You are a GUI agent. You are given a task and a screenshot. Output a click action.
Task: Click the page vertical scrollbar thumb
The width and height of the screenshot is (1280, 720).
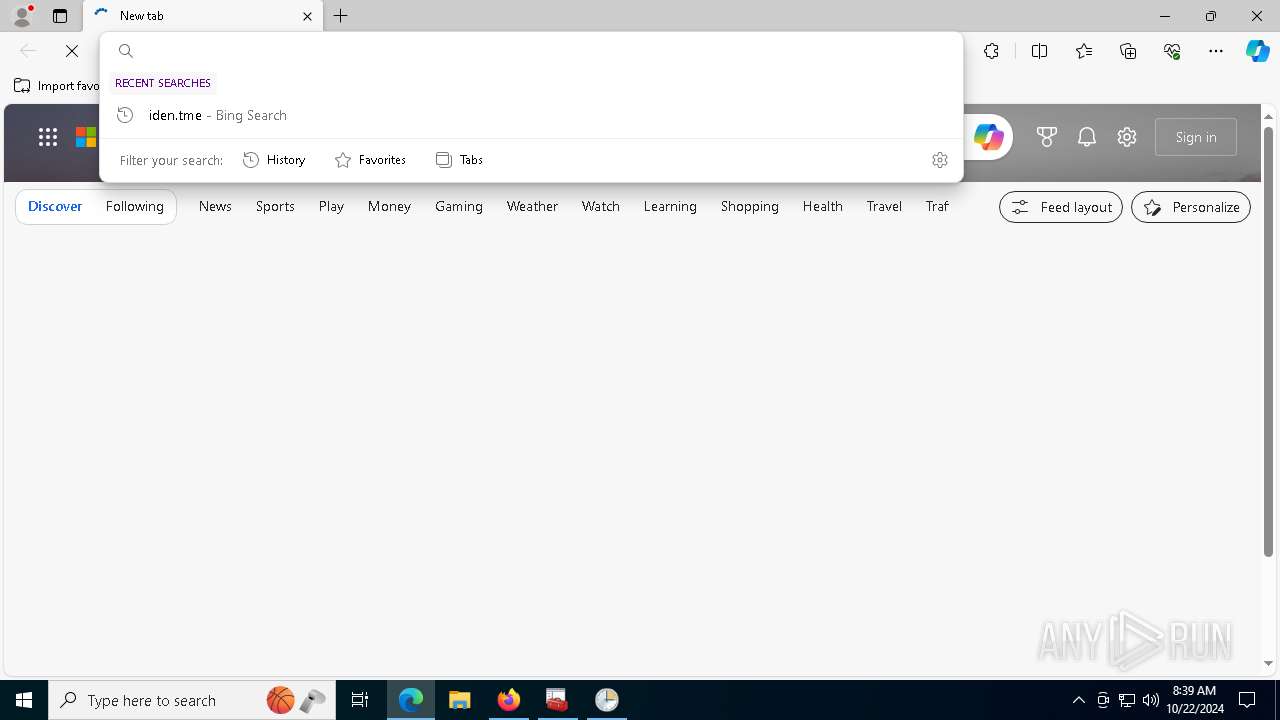1268,340
